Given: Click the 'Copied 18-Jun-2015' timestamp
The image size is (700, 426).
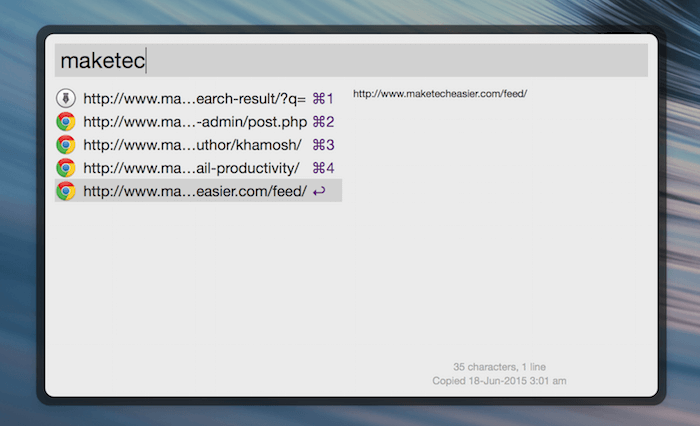Looking at the screenshot, I should (x=499, y=381).
